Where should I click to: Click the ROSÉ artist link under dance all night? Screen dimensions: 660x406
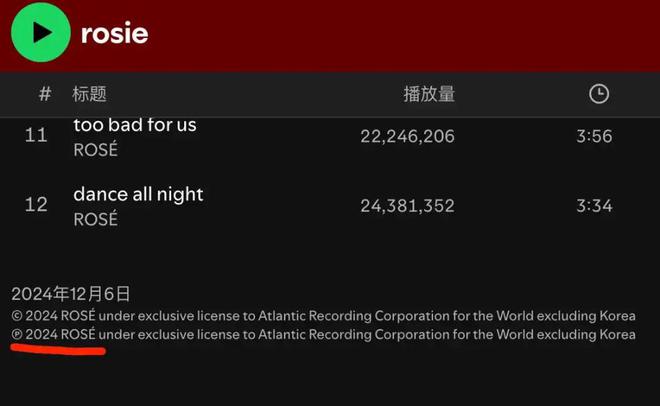[x=96, y=219]
